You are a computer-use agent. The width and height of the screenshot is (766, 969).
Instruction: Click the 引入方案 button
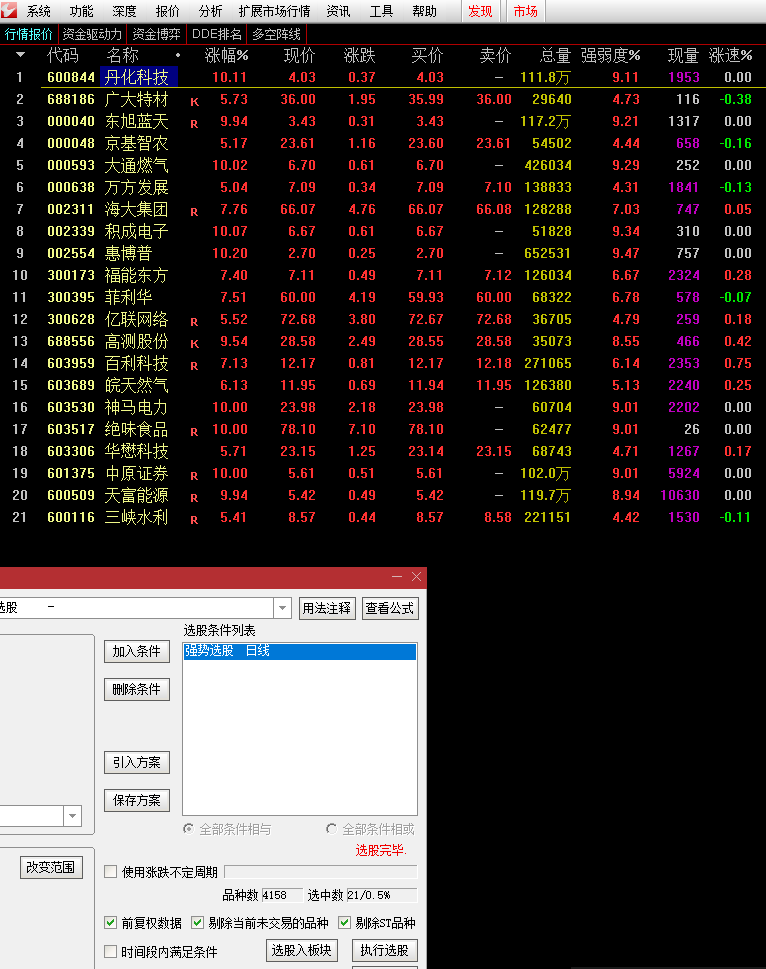pyautogui.click(x=137, y=763)
